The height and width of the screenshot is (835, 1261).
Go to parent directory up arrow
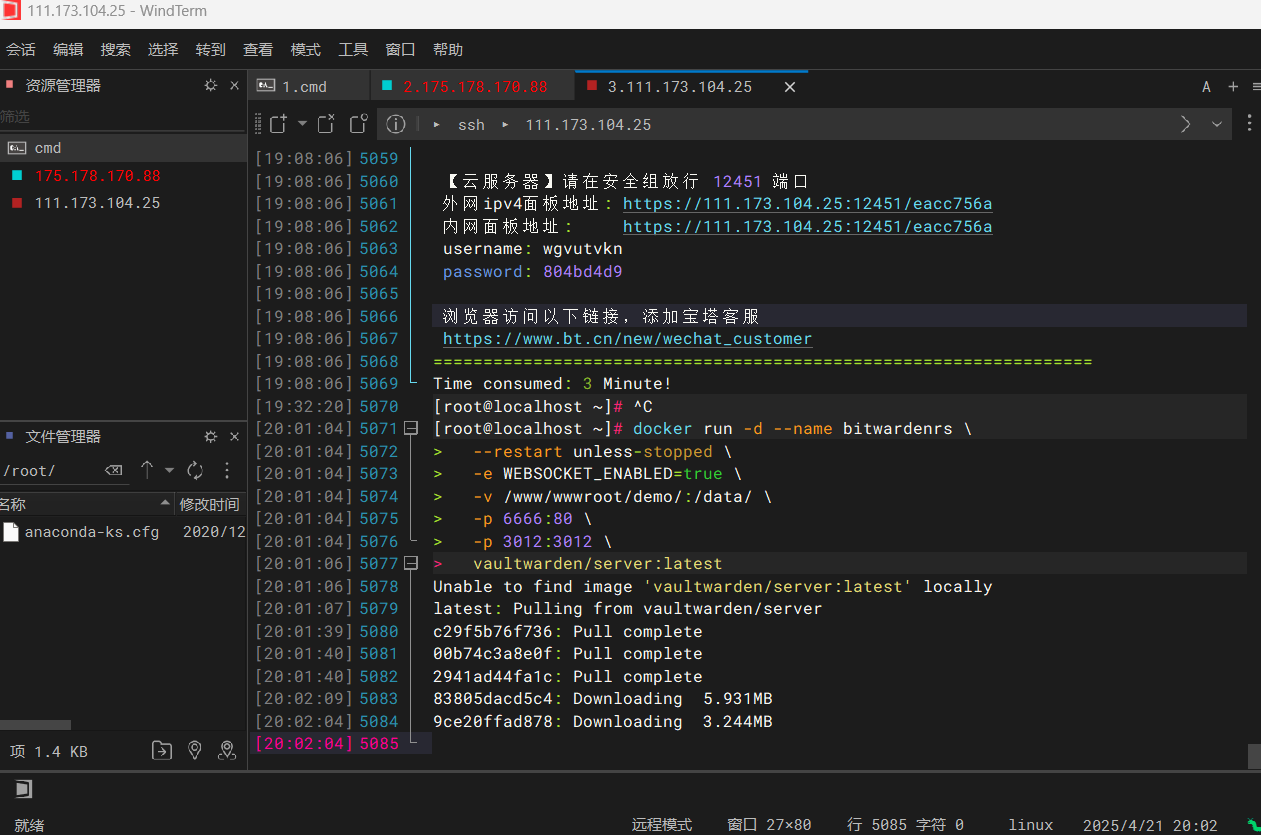(x=147, y=470)
